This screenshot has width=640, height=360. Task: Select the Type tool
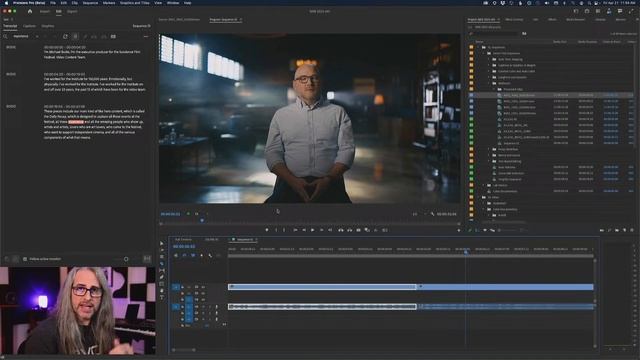162,298
